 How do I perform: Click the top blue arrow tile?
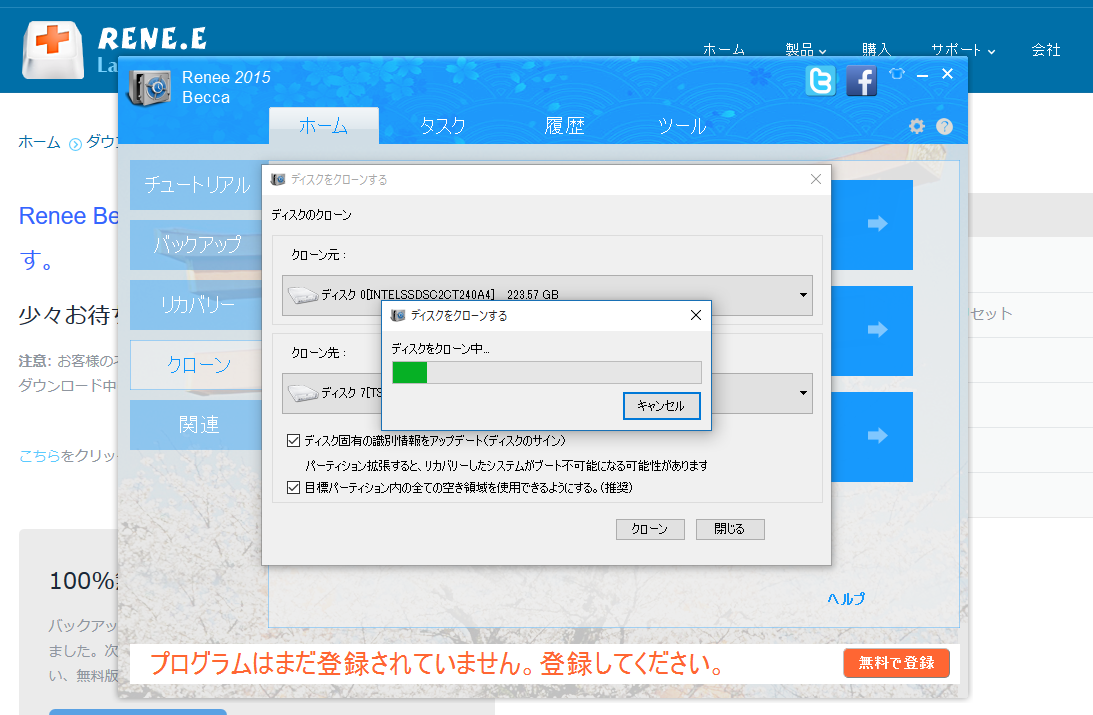[872, 224]
